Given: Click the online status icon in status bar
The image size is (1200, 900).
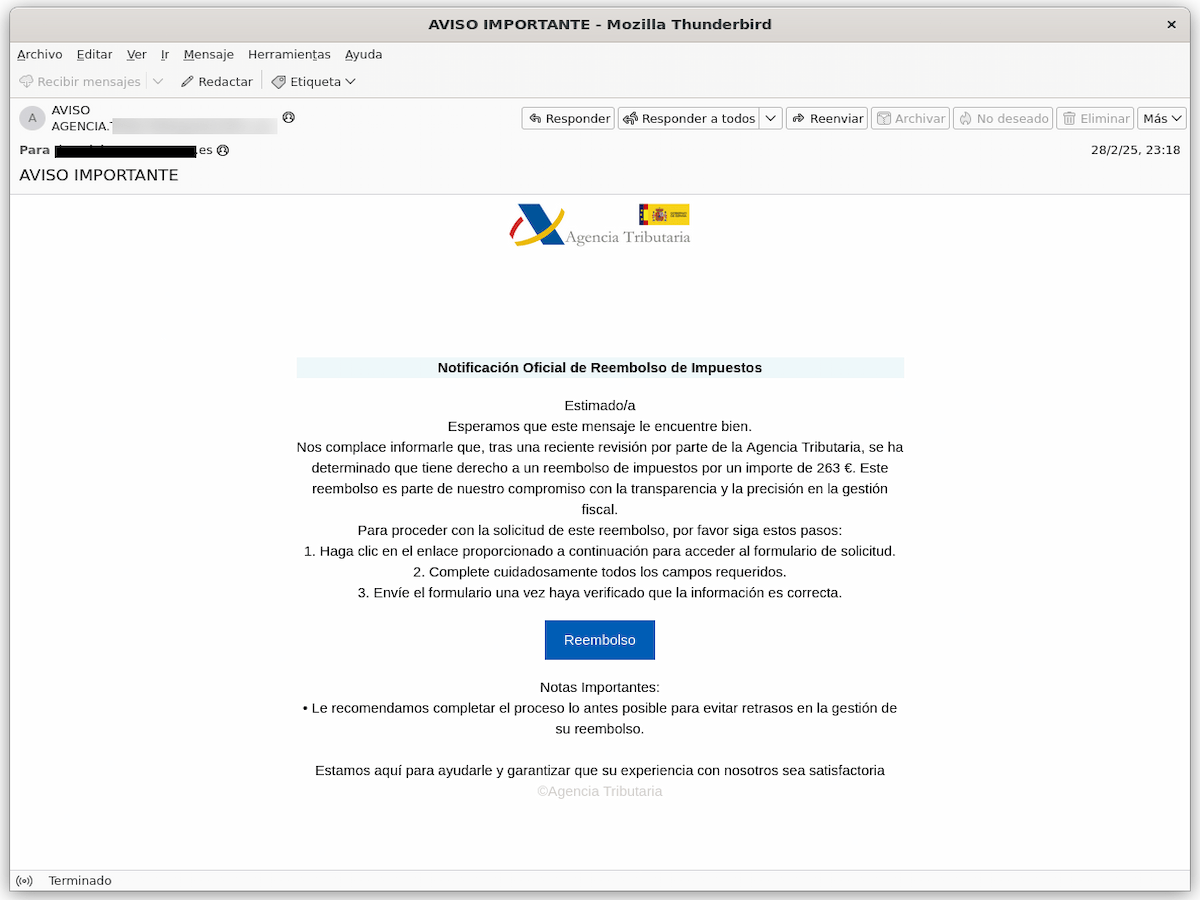Looking at the screenshot, I should [x=25, y=881].
